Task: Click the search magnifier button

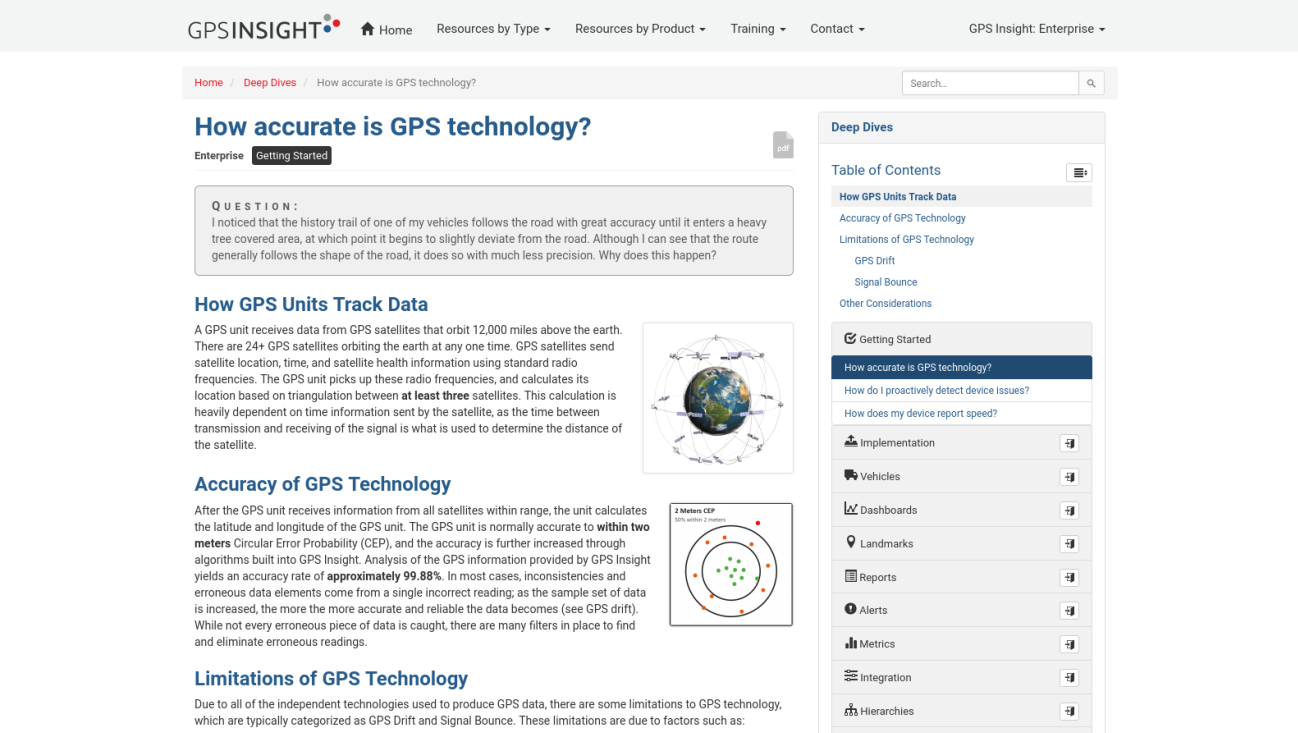Action: tap(1091, 83)
